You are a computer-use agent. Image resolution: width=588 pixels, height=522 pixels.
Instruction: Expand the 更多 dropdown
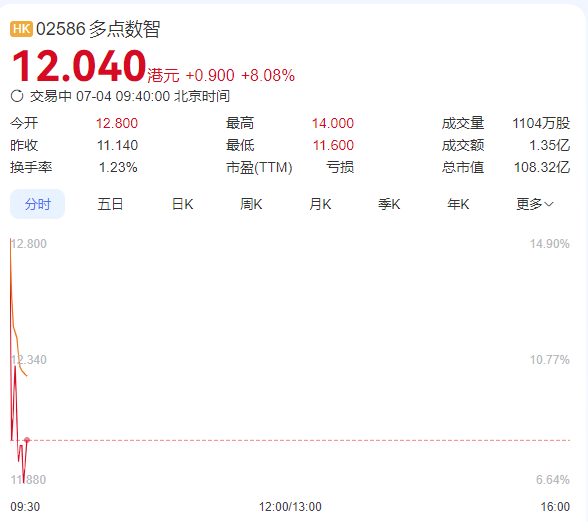coord(535,204)
